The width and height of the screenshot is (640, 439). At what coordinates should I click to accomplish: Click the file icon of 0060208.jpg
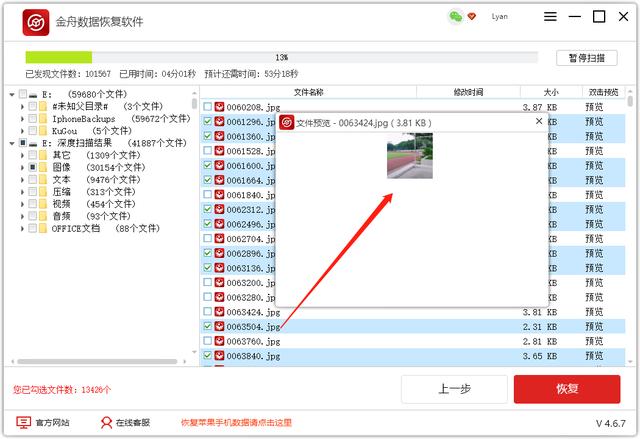(219, 107)
